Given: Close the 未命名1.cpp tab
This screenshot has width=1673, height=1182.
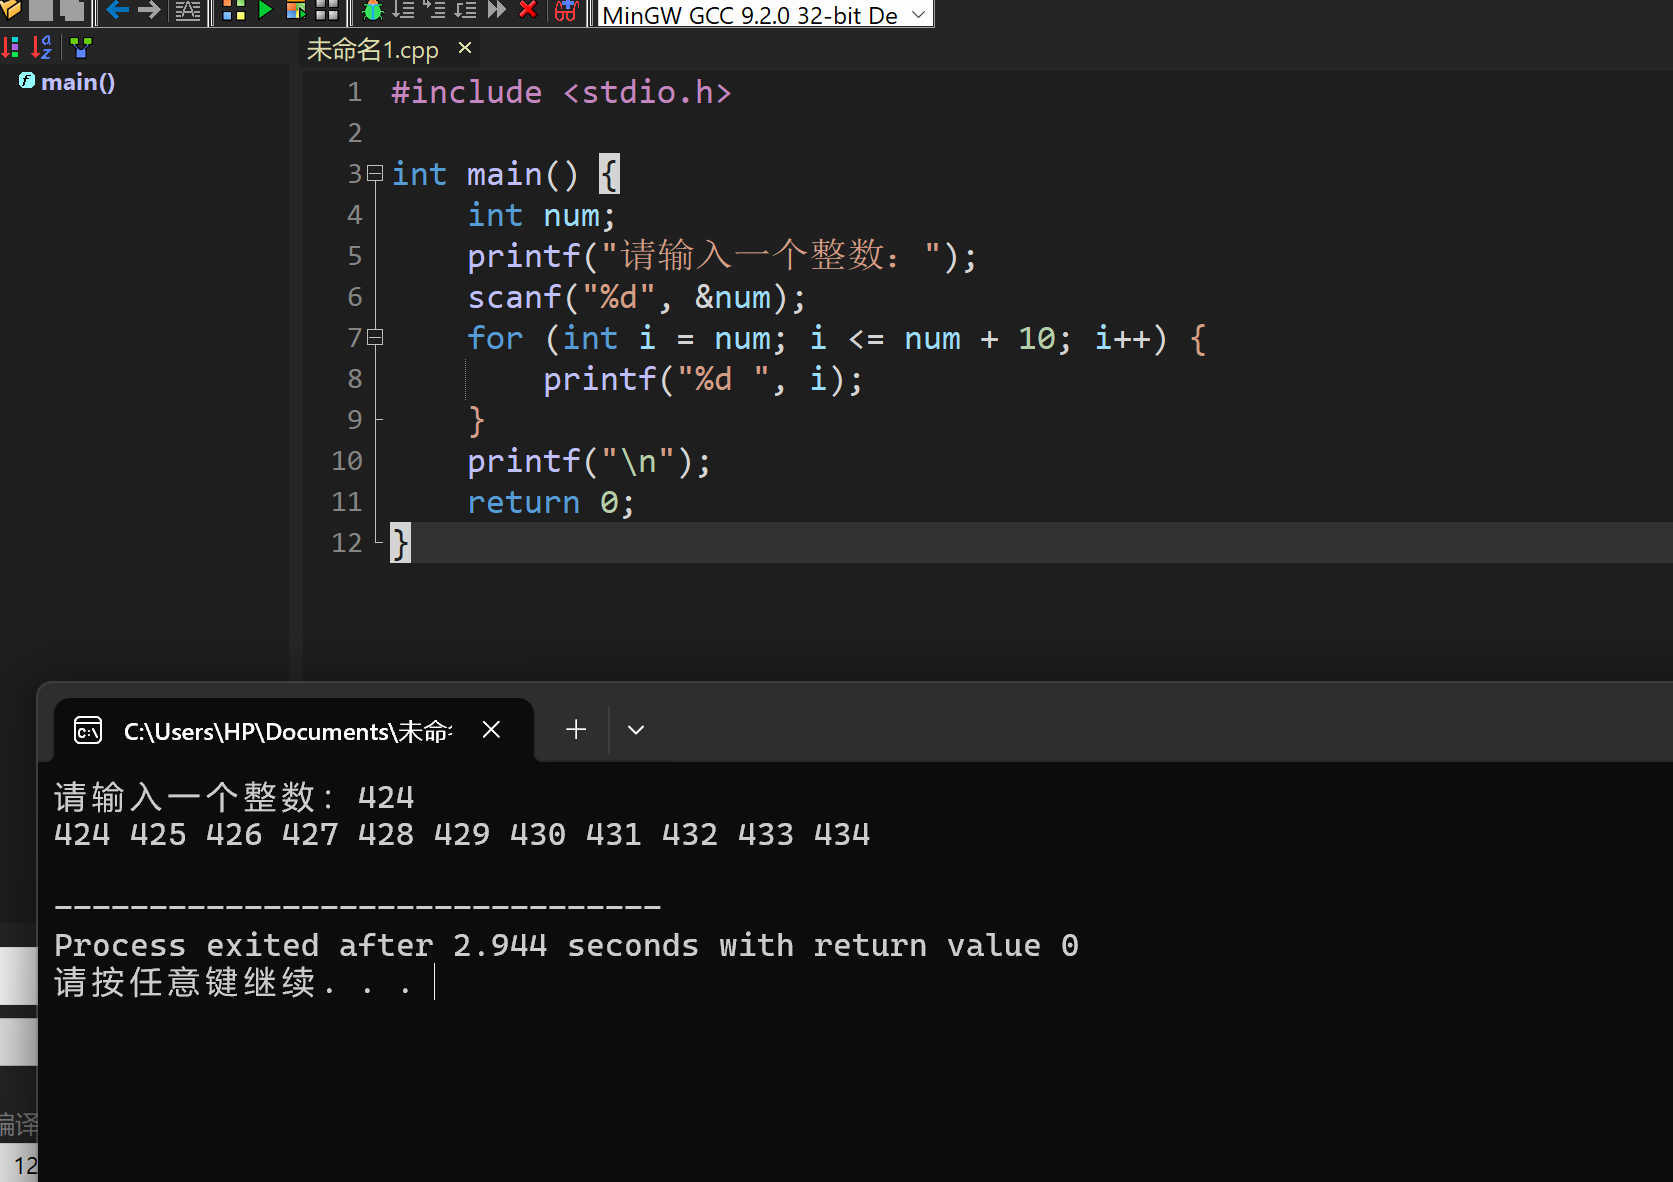Looking at the screenshot, I should point(464,48).
